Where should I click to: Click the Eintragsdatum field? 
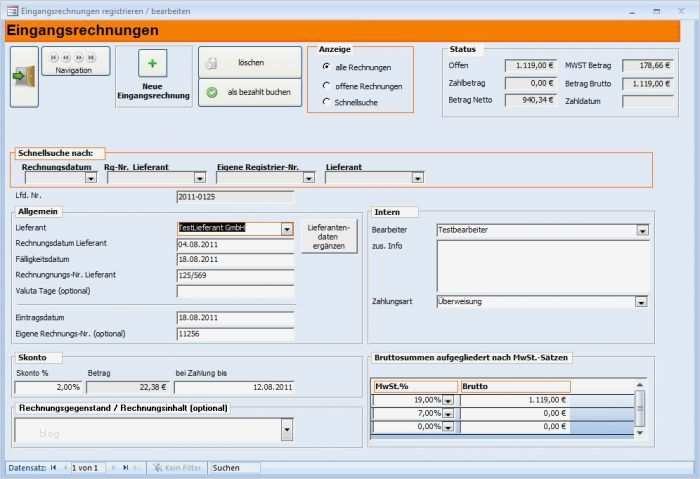235,318
